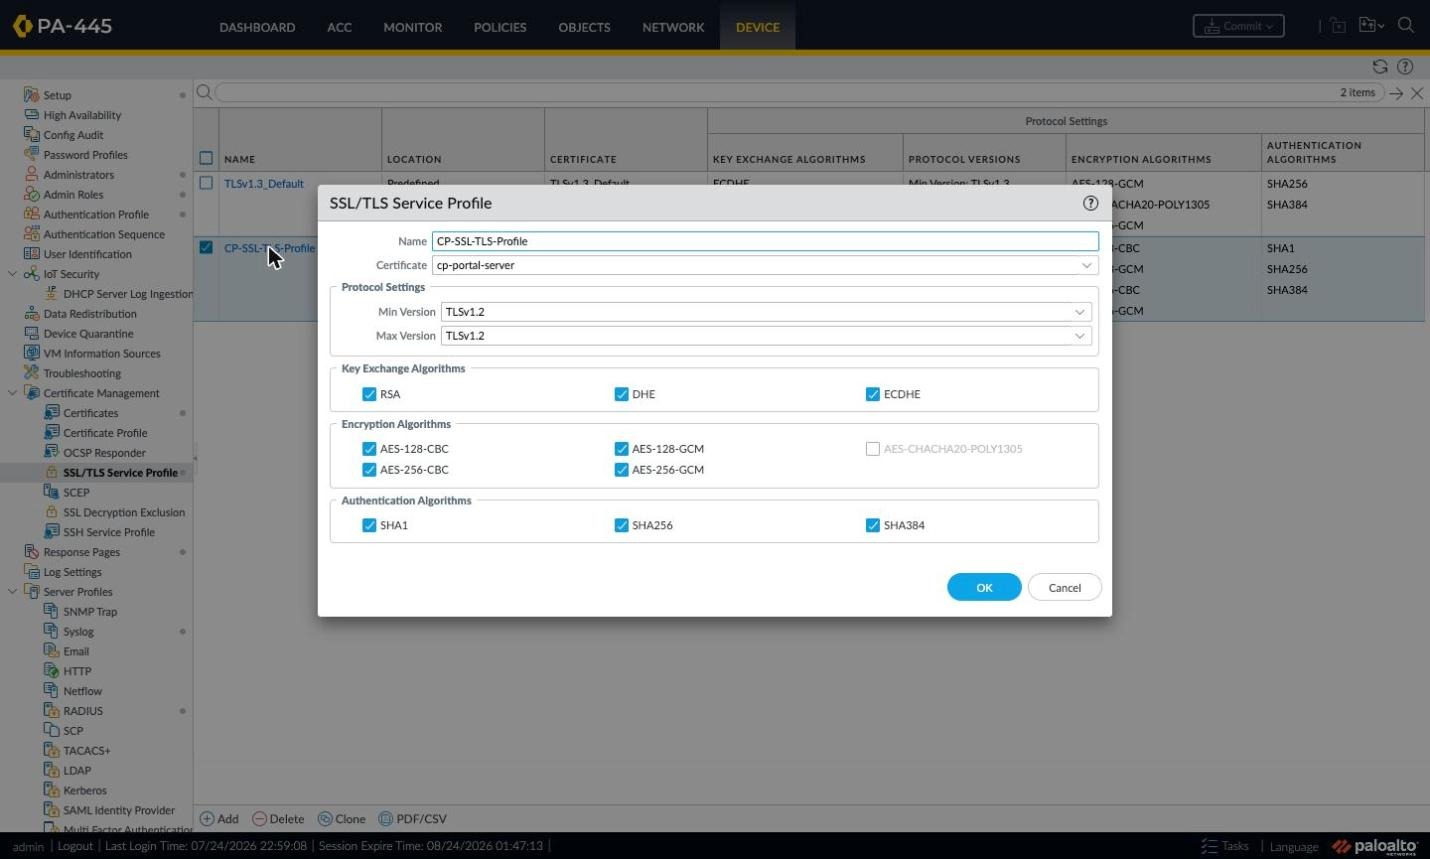This screenshot has width=1430, height=859.
Task: Uncheck the RSA key exchange checkbox
Action: click(369, 394)
